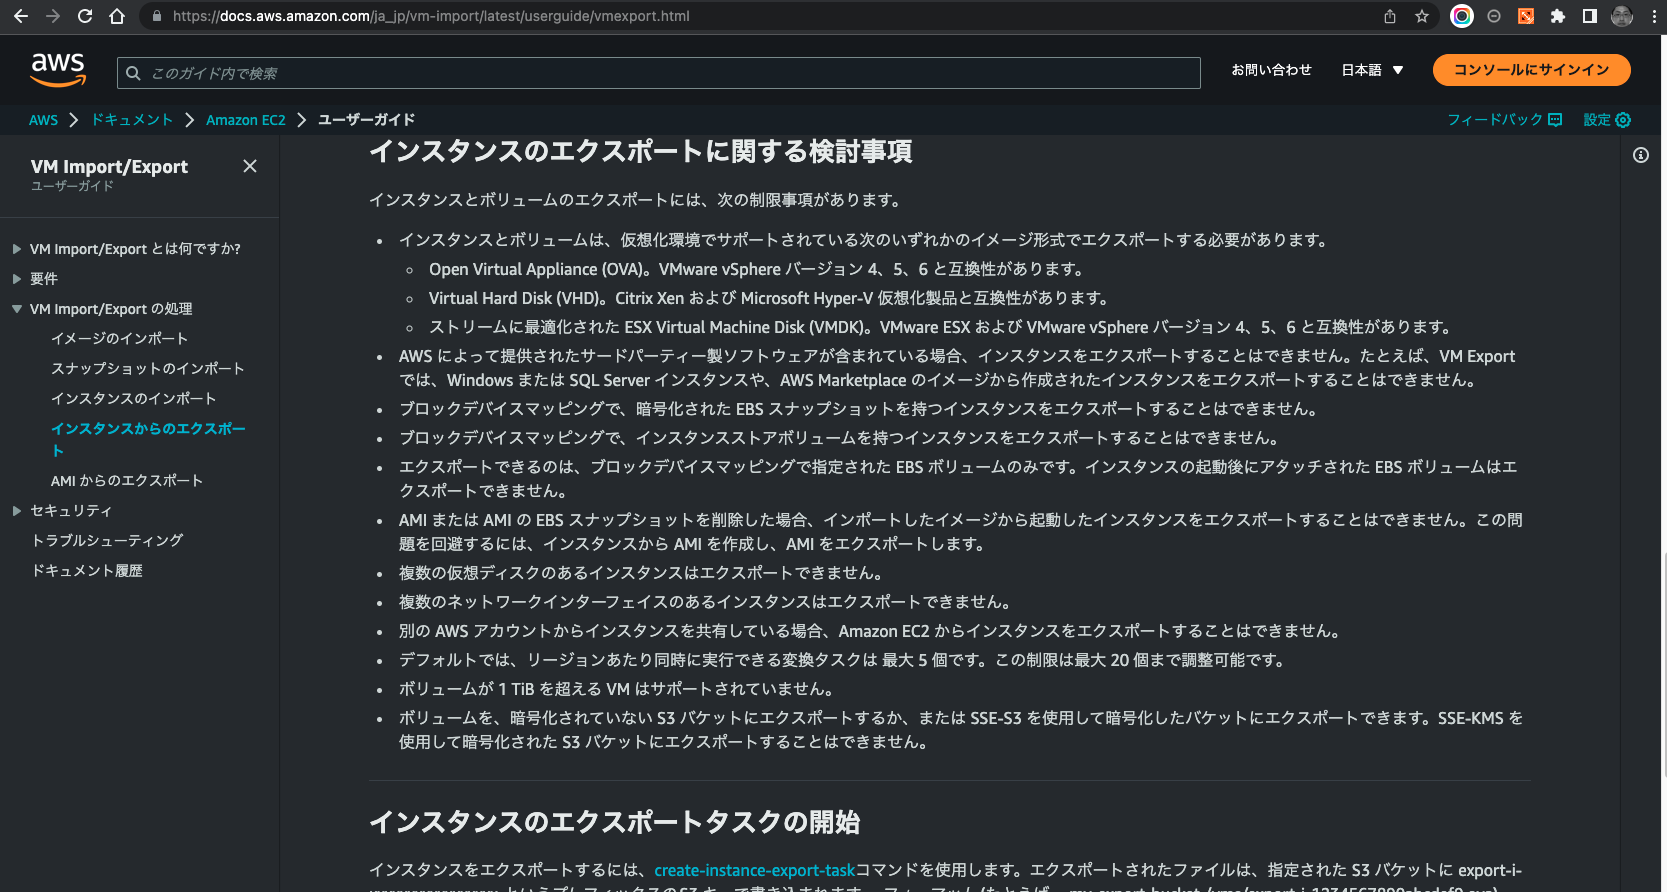
Task: Click the 'VM Import/Export' sidebar title
Action: 109,167
